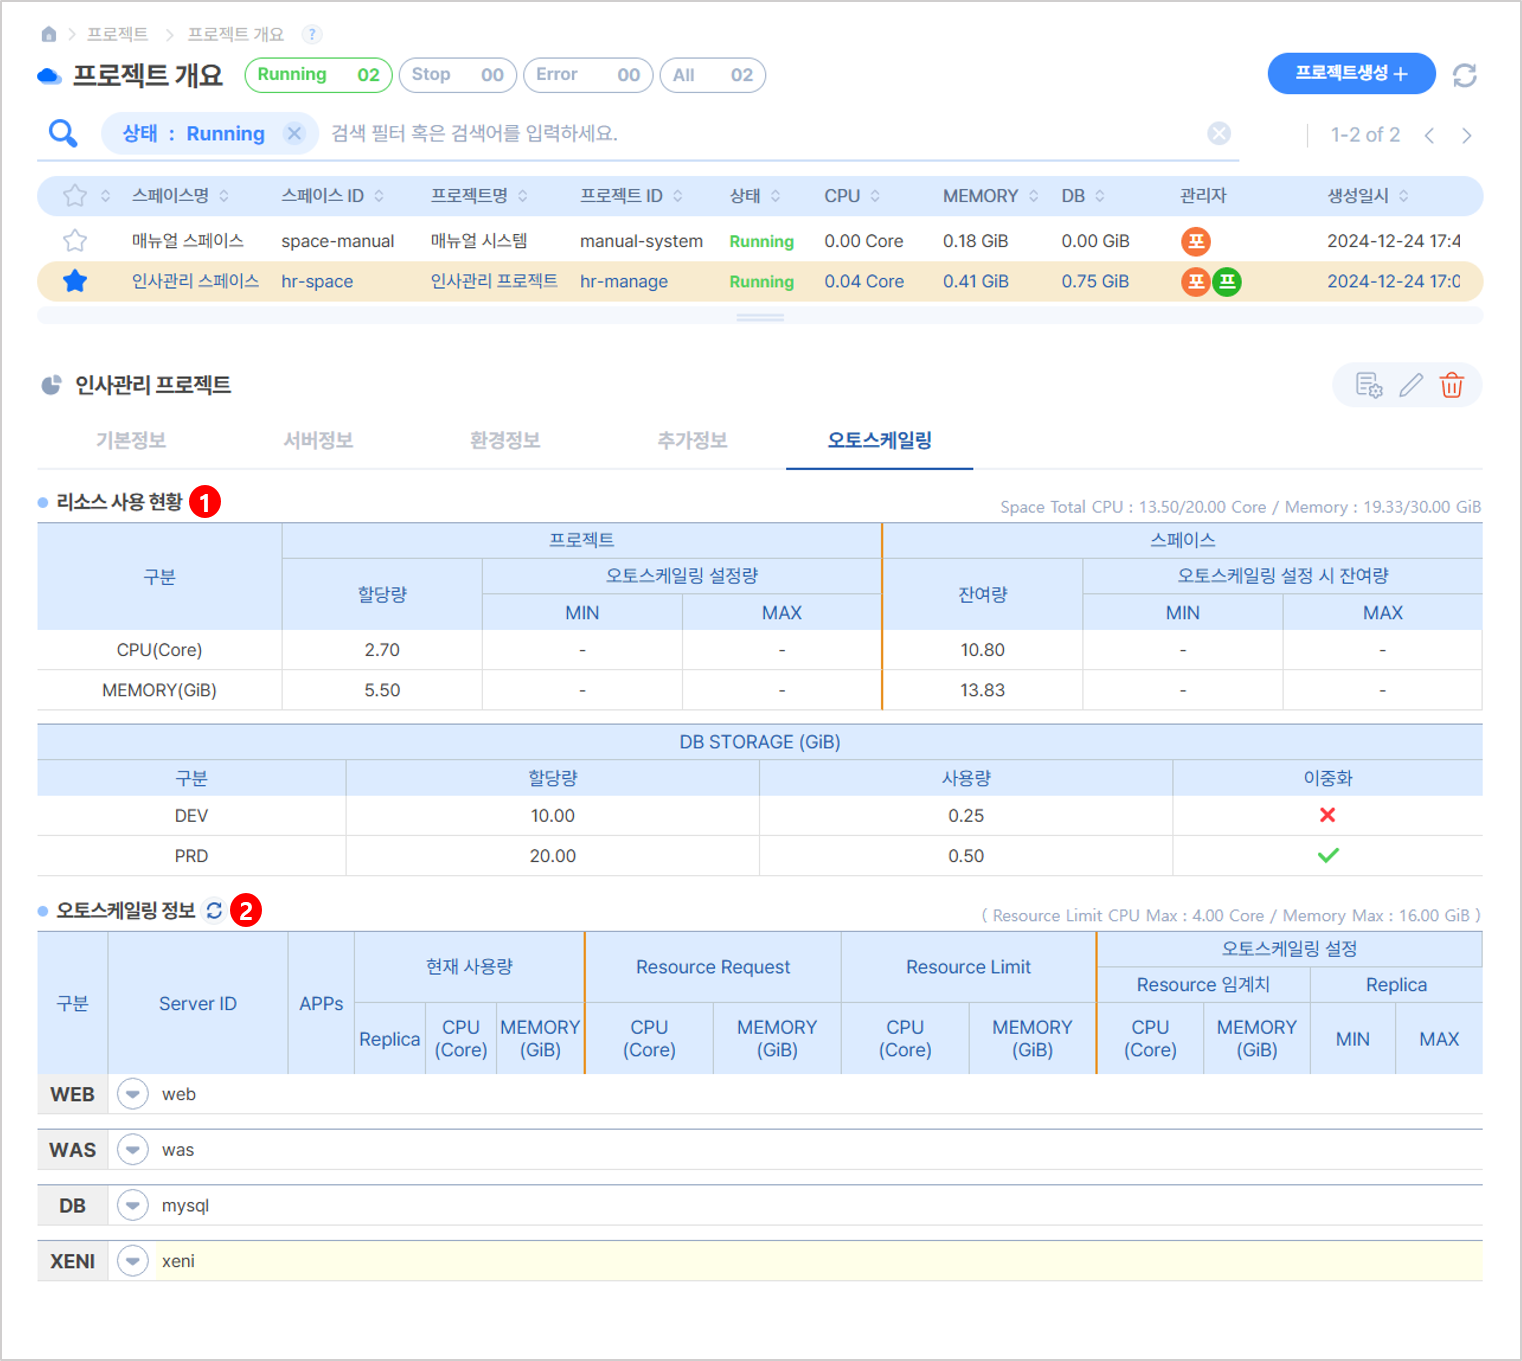Click pie chart icon next to 인사관리 프로젝트

51,385
